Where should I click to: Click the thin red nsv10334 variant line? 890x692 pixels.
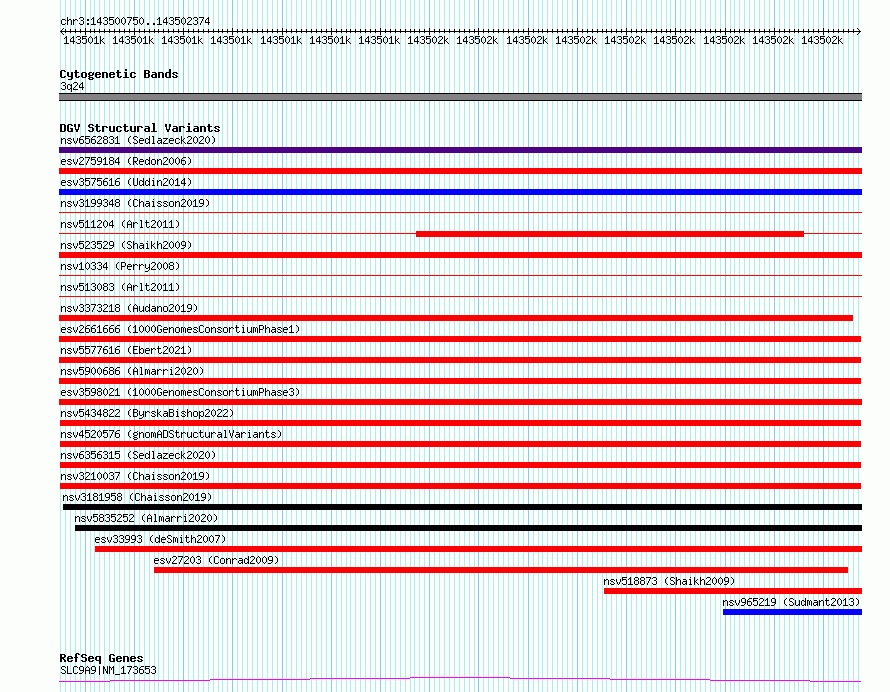point(460,276)
